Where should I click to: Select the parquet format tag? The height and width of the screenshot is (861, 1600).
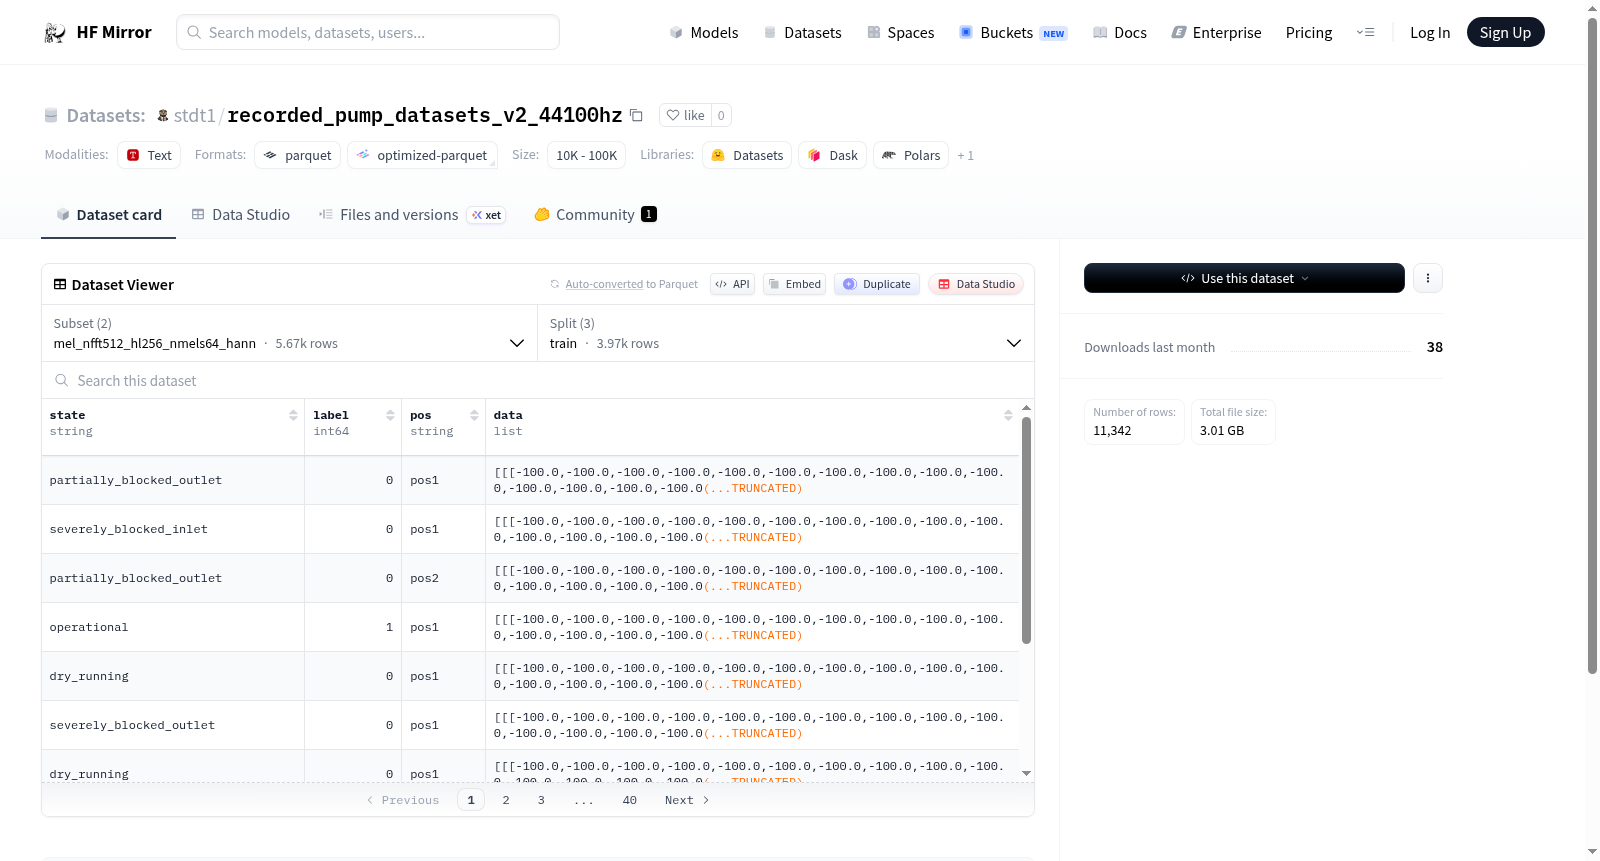pos(298,155)
